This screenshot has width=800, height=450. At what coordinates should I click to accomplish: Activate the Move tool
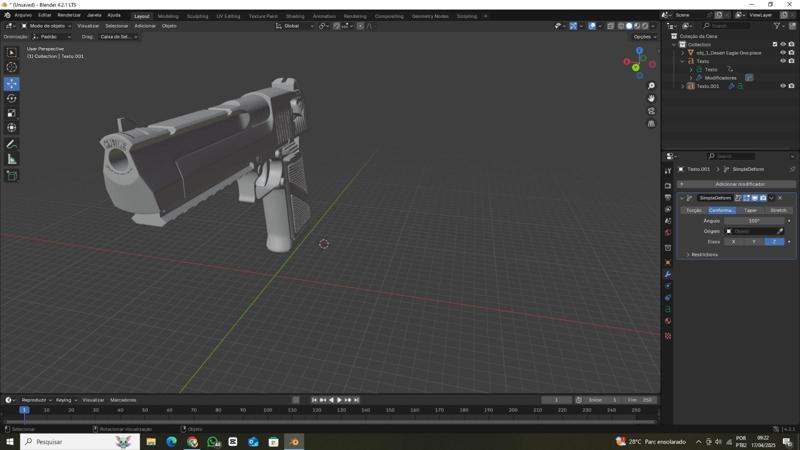(12, 83)
